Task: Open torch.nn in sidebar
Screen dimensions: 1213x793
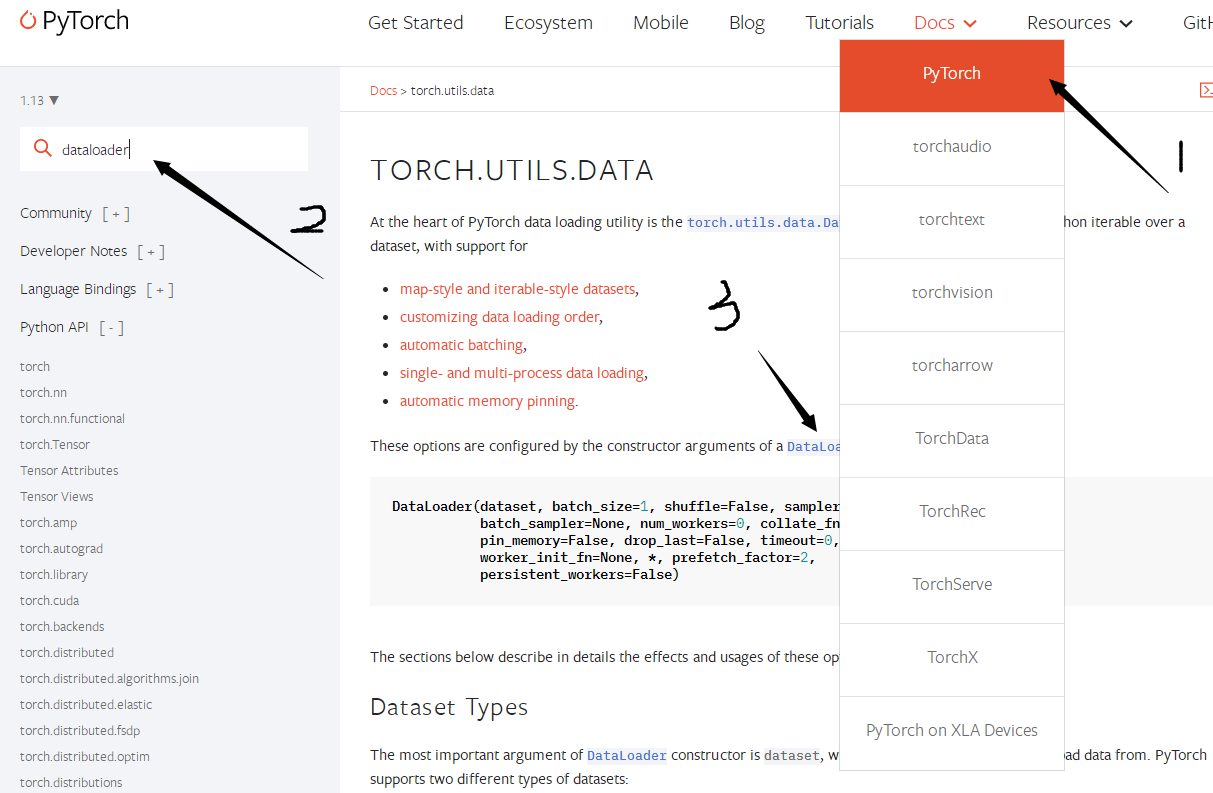Action: click(x=43, y=393)
